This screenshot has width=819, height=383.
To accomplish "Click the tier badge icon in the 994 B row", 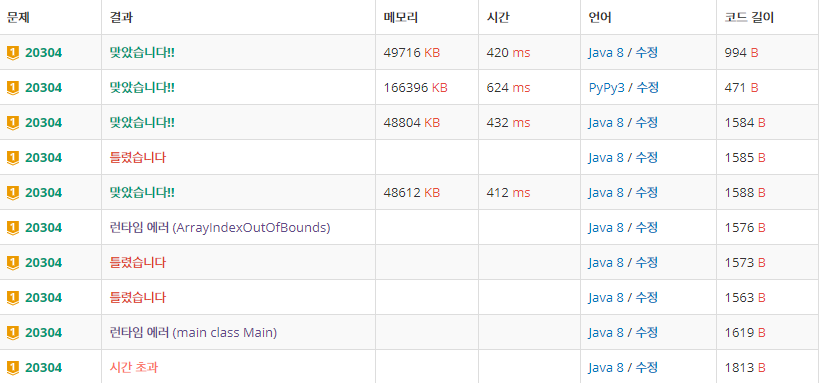I will [x=13, y=52].
